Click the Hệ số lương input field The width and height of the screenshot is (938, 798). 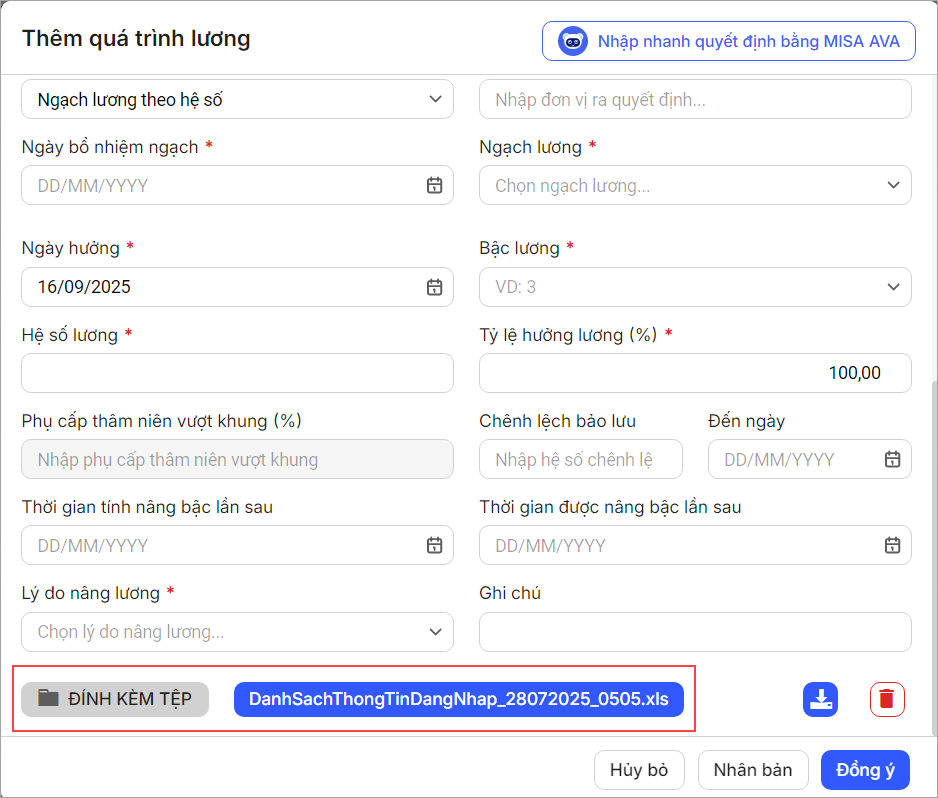pyautogui.click(x=237, y=373)
